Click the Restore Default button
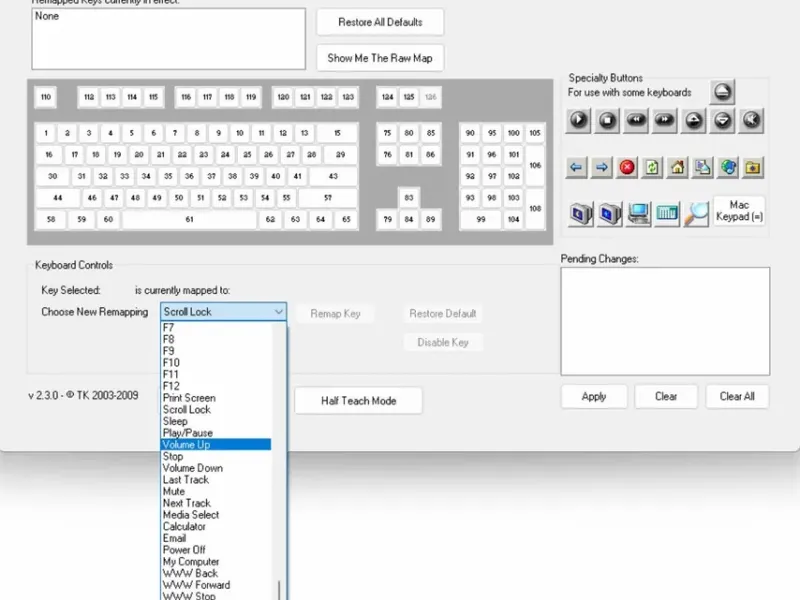Screen dimensions: 800x600 (x=442, y=314)
